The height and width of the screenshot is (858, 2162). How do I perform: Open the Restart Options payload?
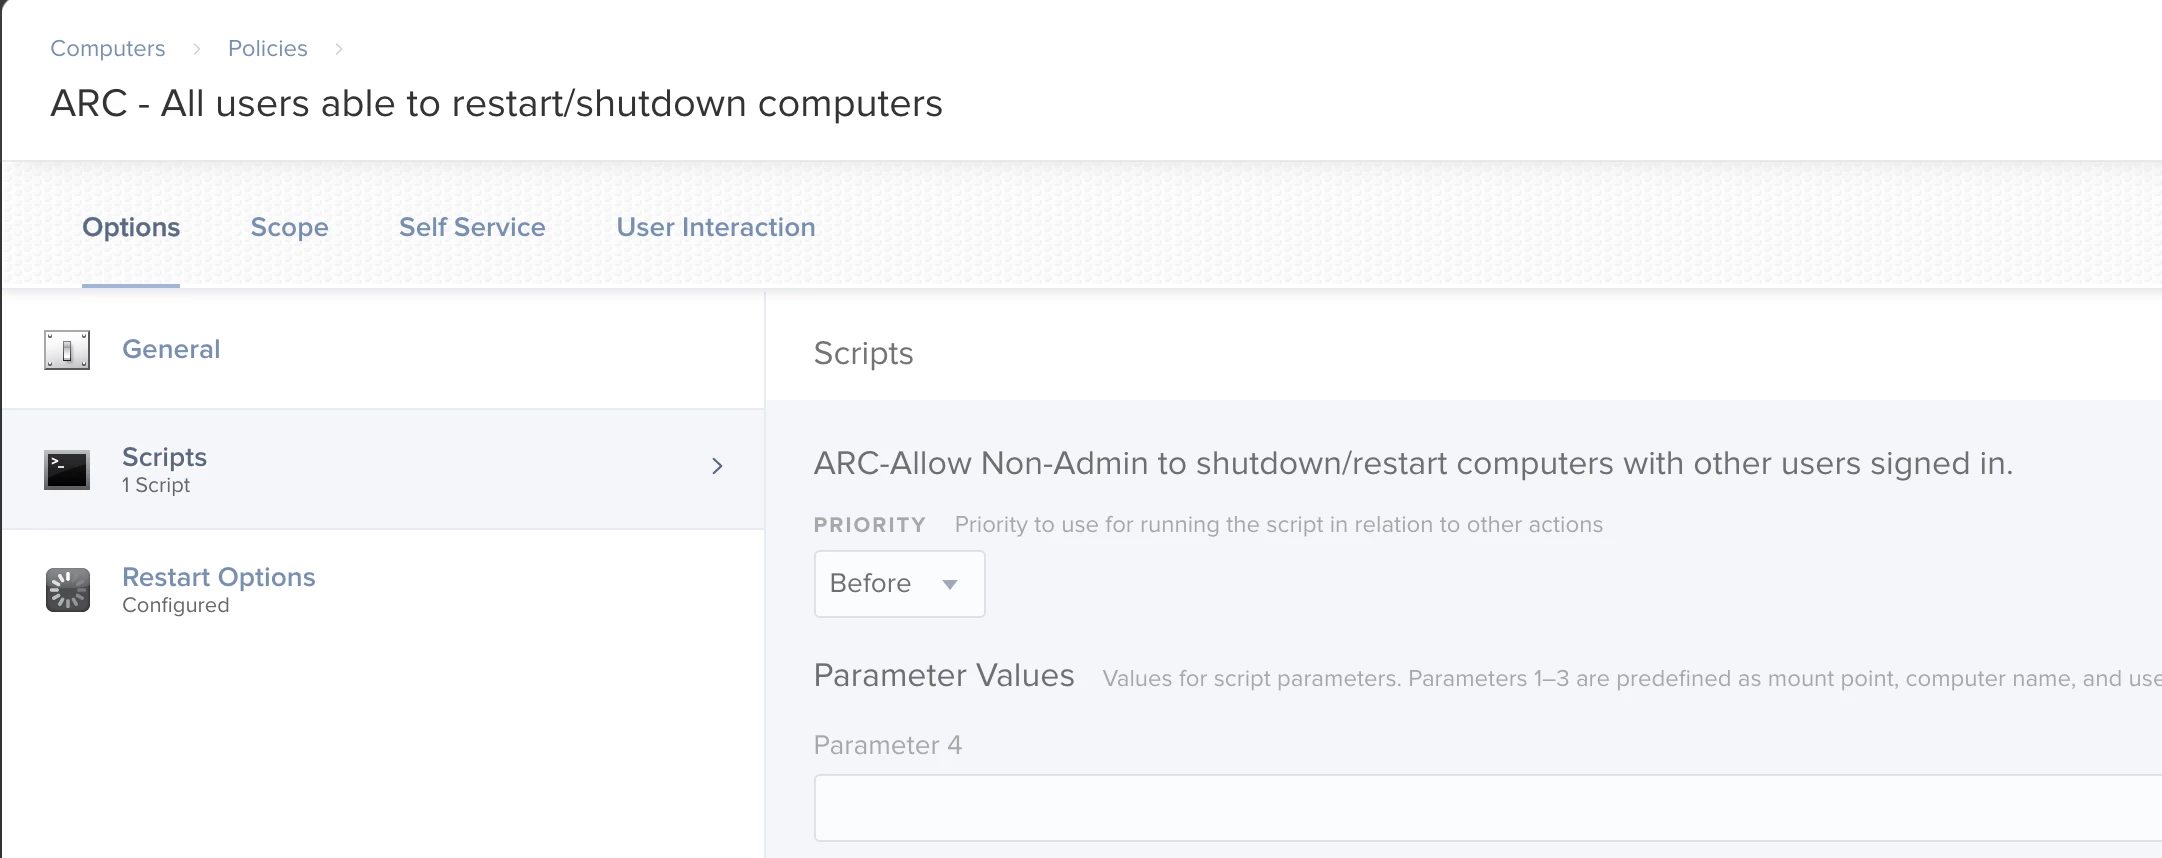[x=218, y=578]
